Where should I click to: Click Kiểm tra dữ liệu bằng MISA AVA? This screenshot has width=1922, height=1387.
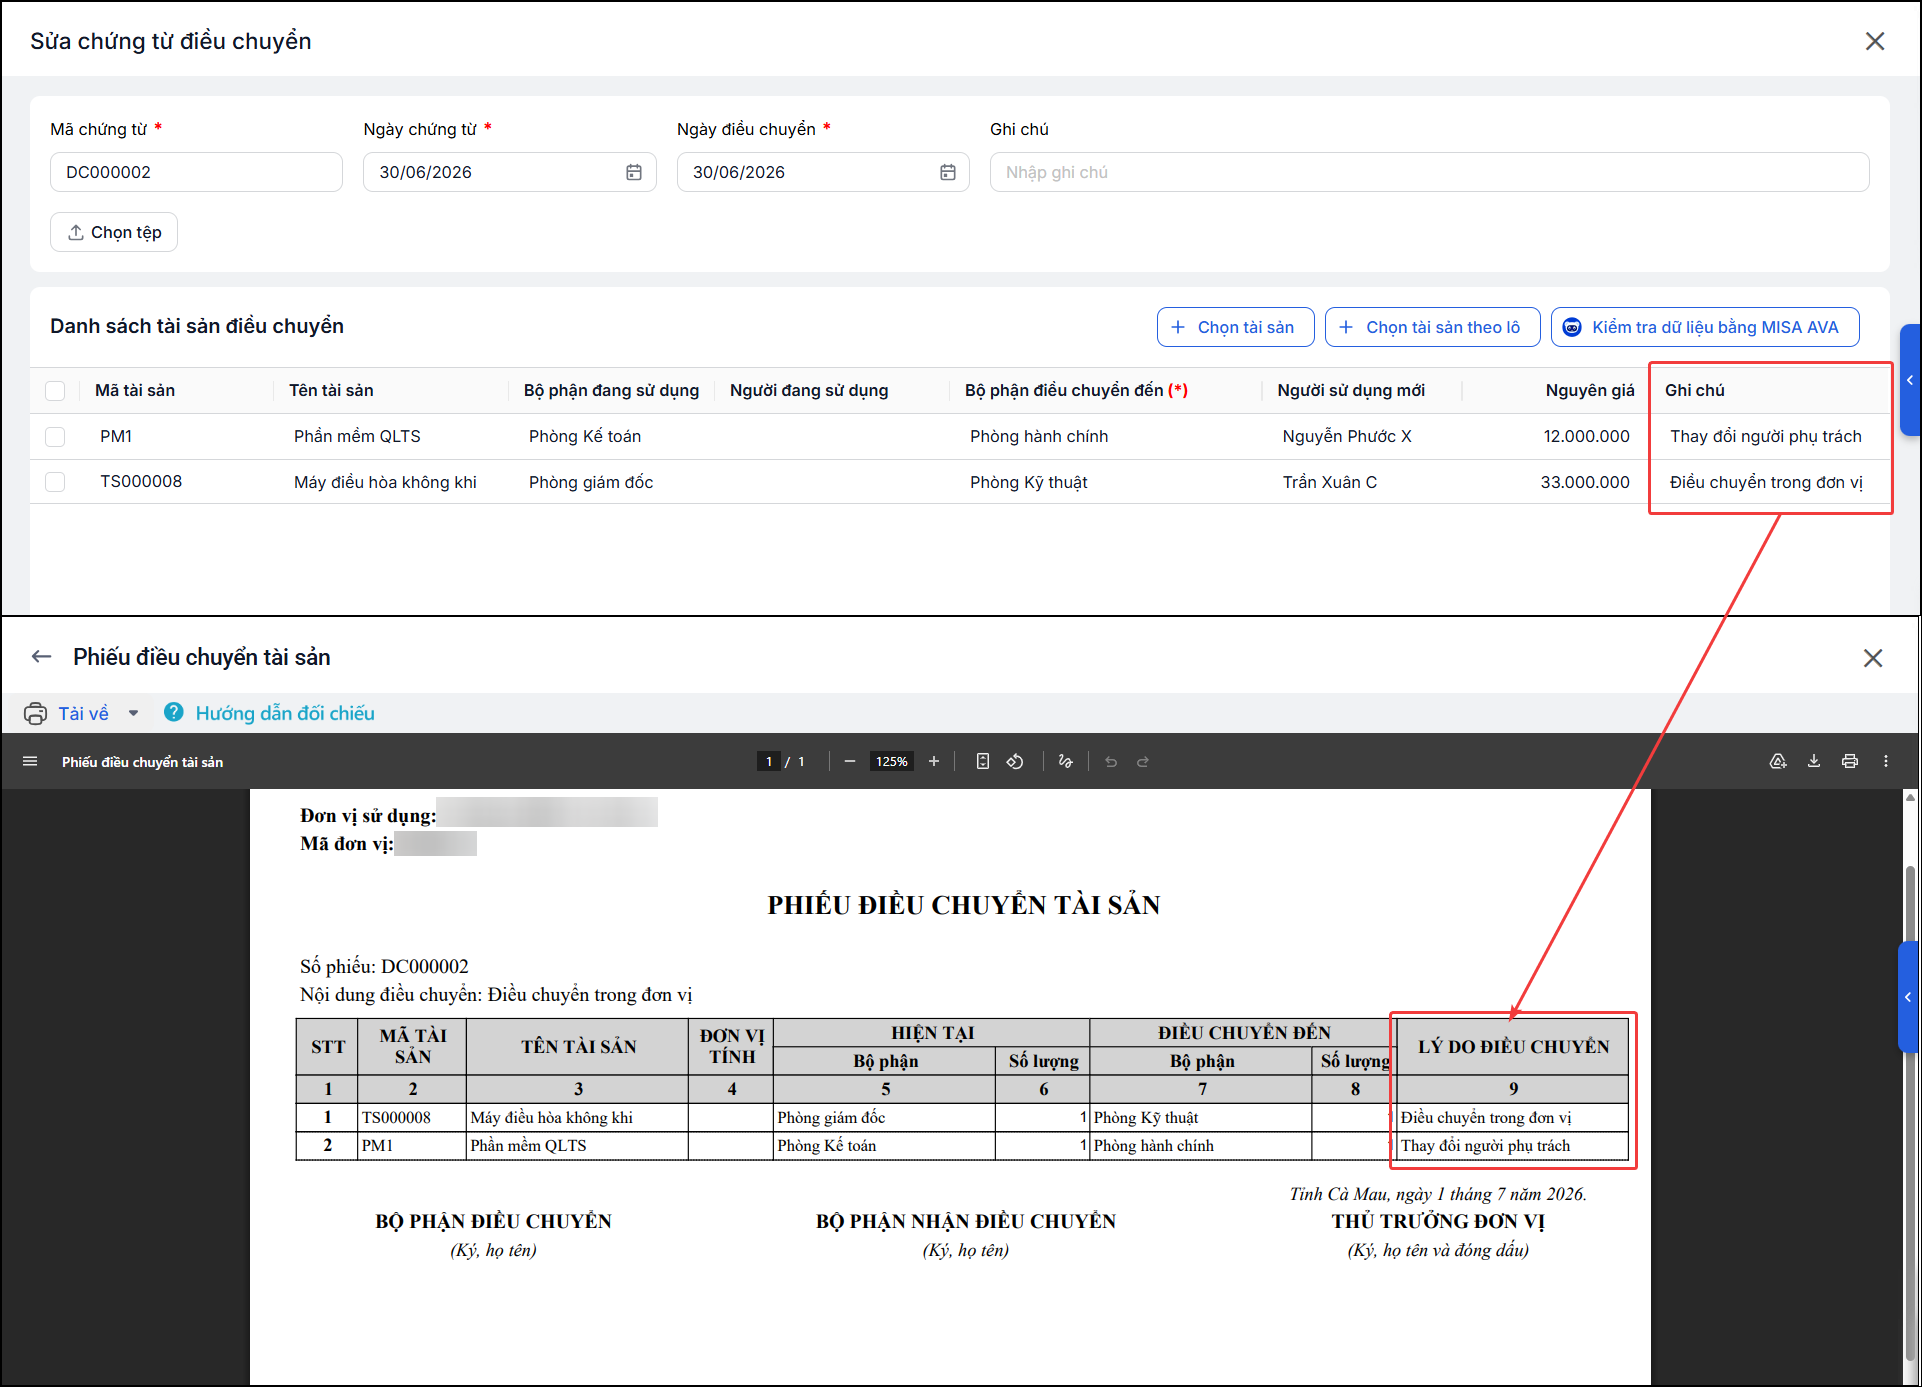point(1705,327)
